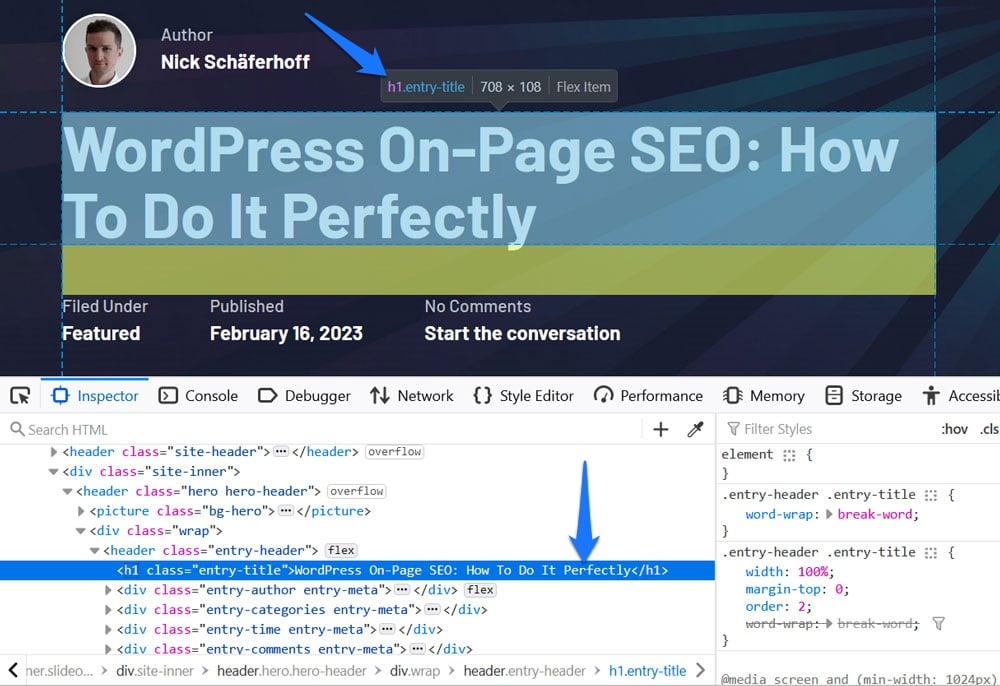
Task: Click Nick Schäferhoff's author avatar
Action: (x=99, y=50)
